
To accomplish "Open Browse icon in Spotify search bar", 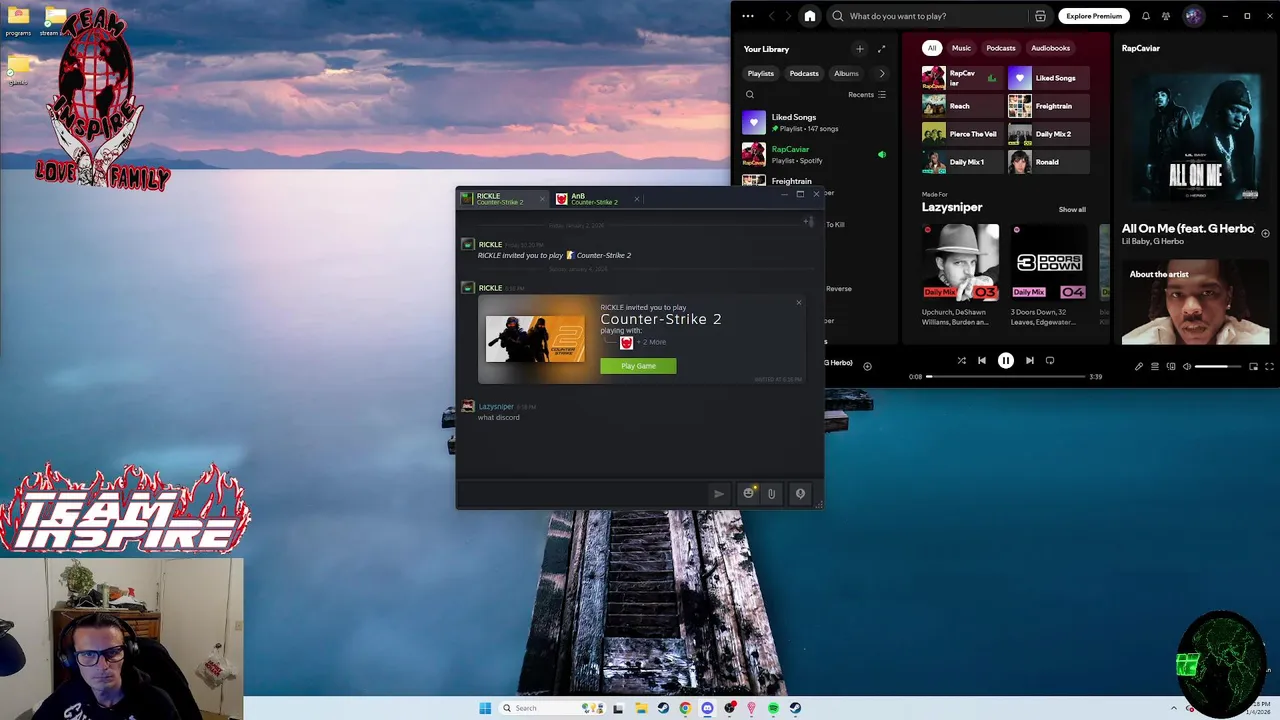I will [x=1040, y=16].
